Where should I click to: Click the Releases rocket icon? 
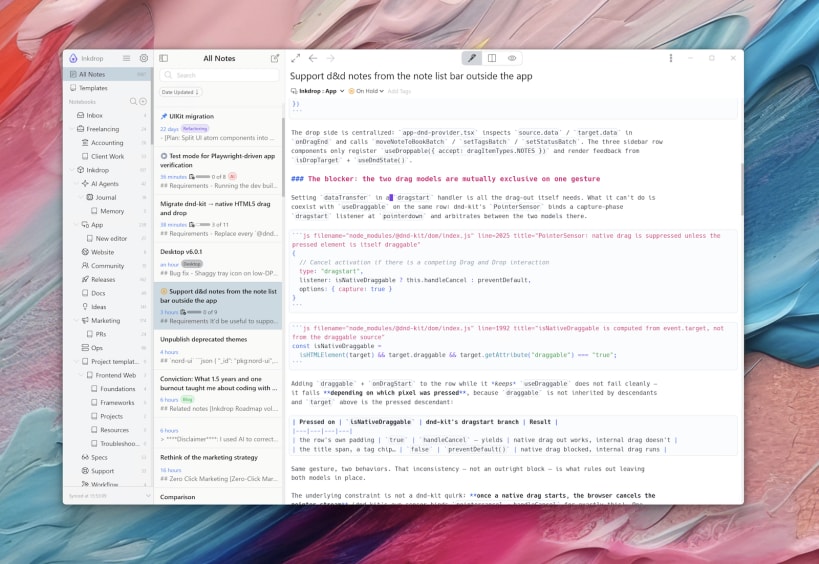[x=85, y=279]
